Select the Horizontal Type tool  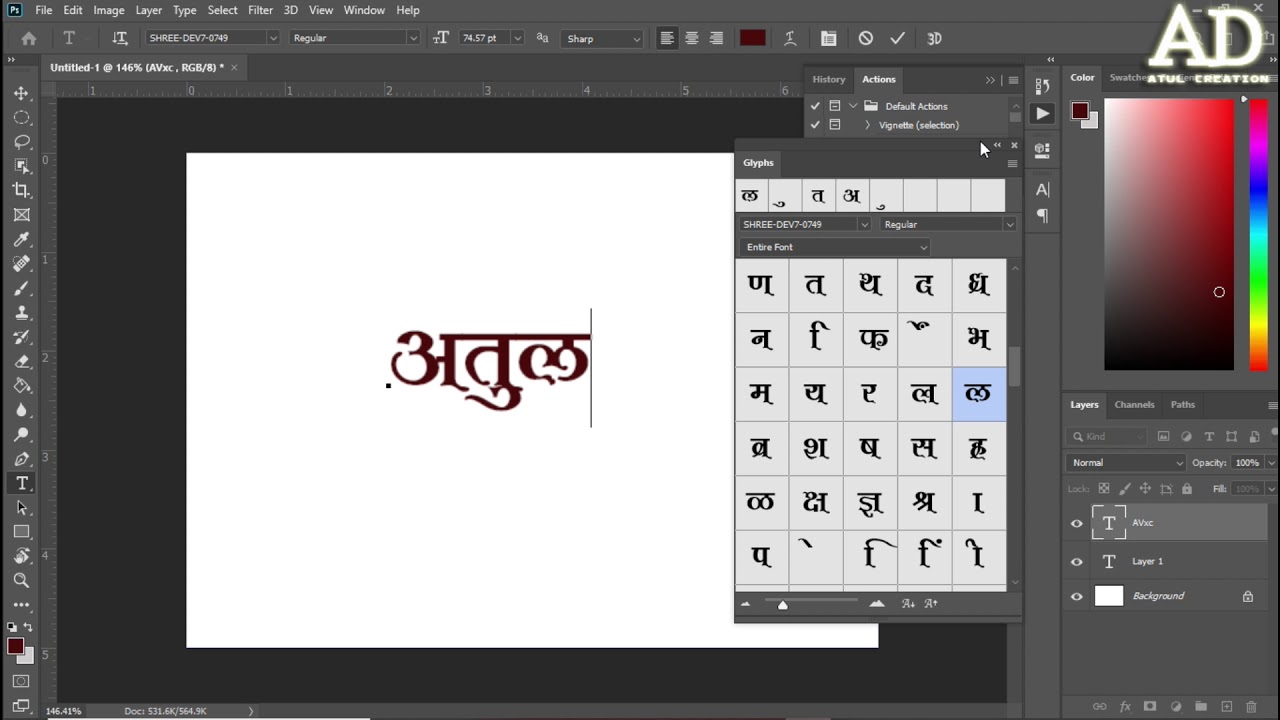[x=21, y=483]
